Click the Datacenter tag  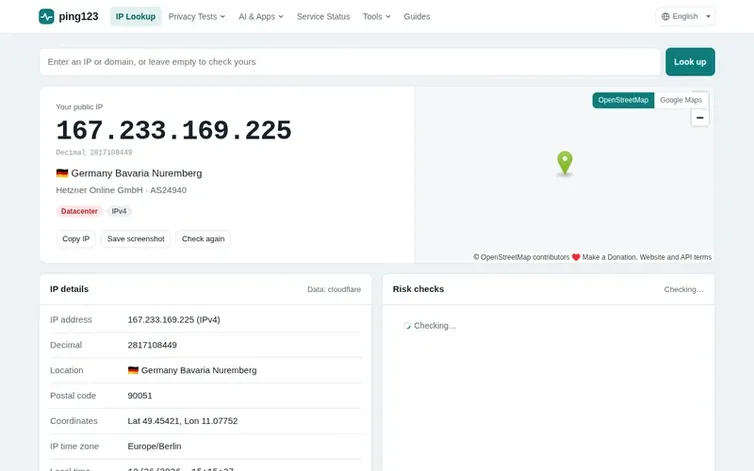point(79,211)
